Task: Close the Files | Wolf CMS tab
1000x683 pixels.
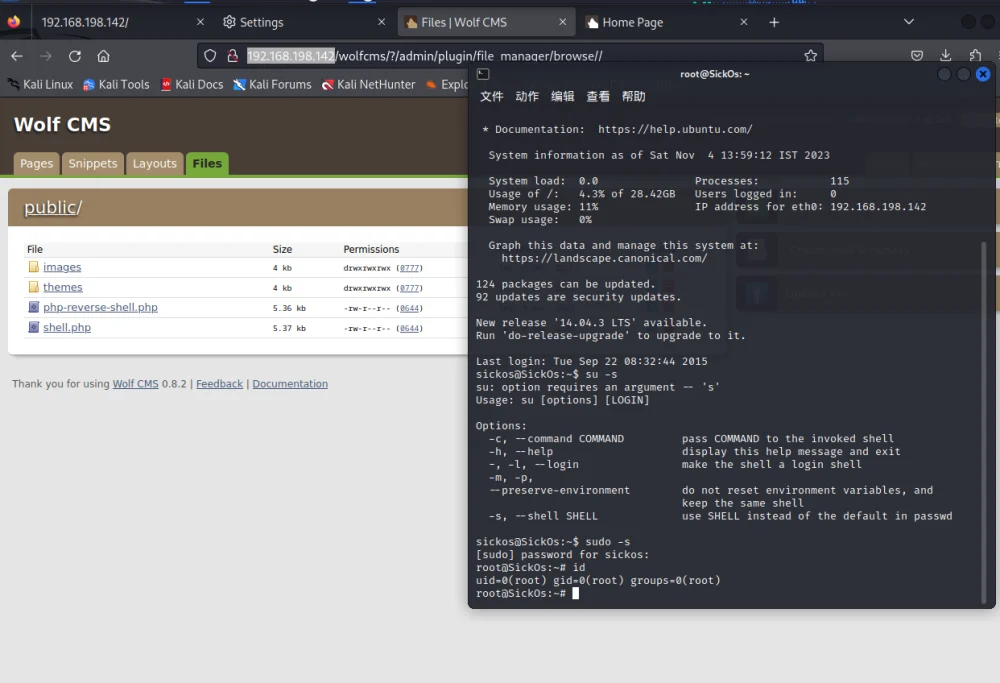Action: tap(562, 22)
